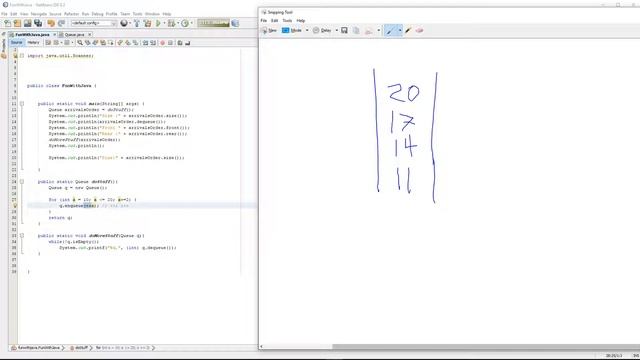Open the Mode dropdown arrow in Snipping Tool

click(307, 30)
